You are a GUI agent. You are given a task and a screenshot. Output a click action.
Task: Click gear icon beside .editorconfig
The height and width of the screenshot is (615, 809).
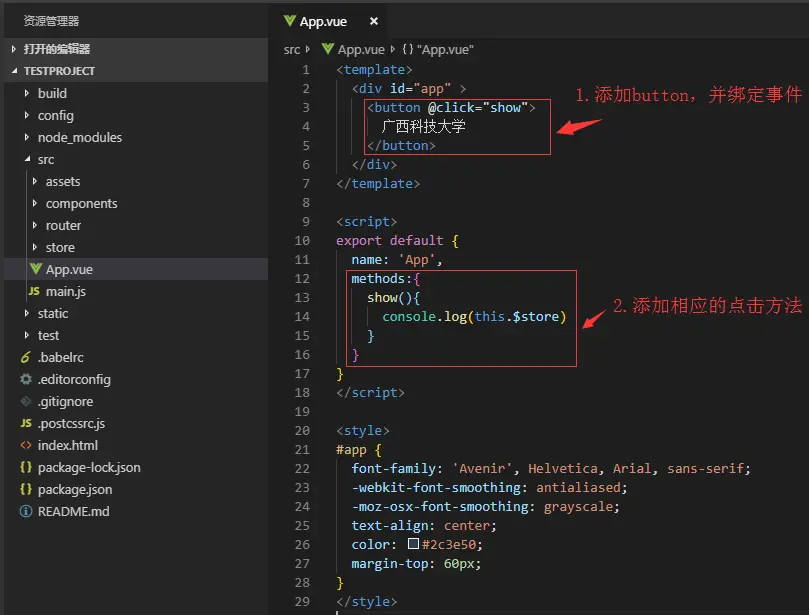(26, 379)
